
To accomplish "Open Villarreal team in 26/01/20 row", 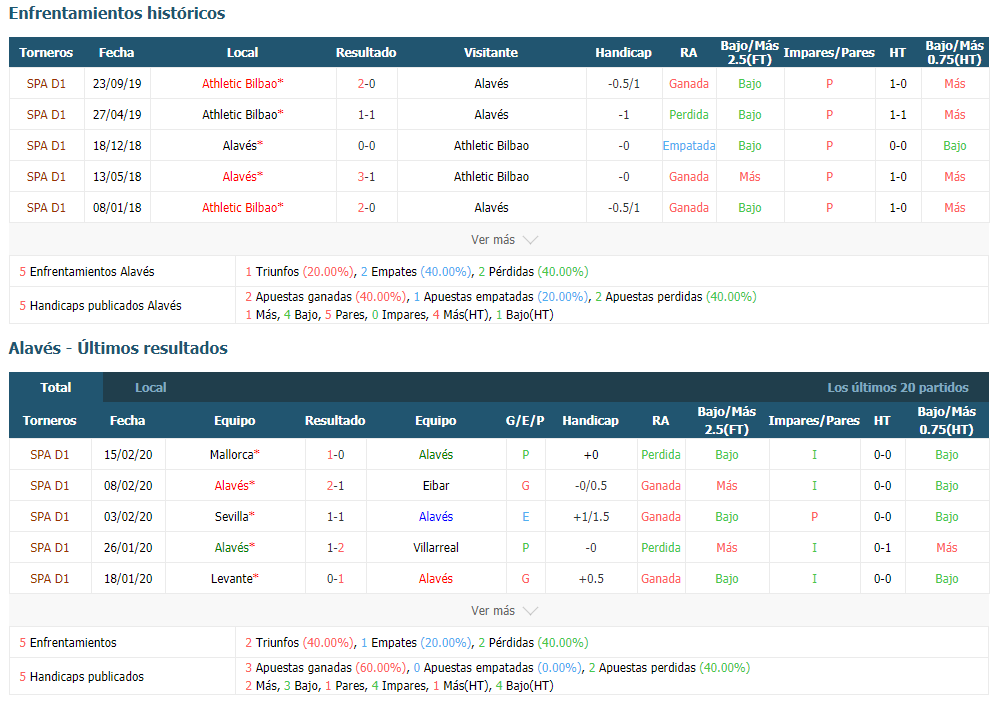I will coord(436,547).
